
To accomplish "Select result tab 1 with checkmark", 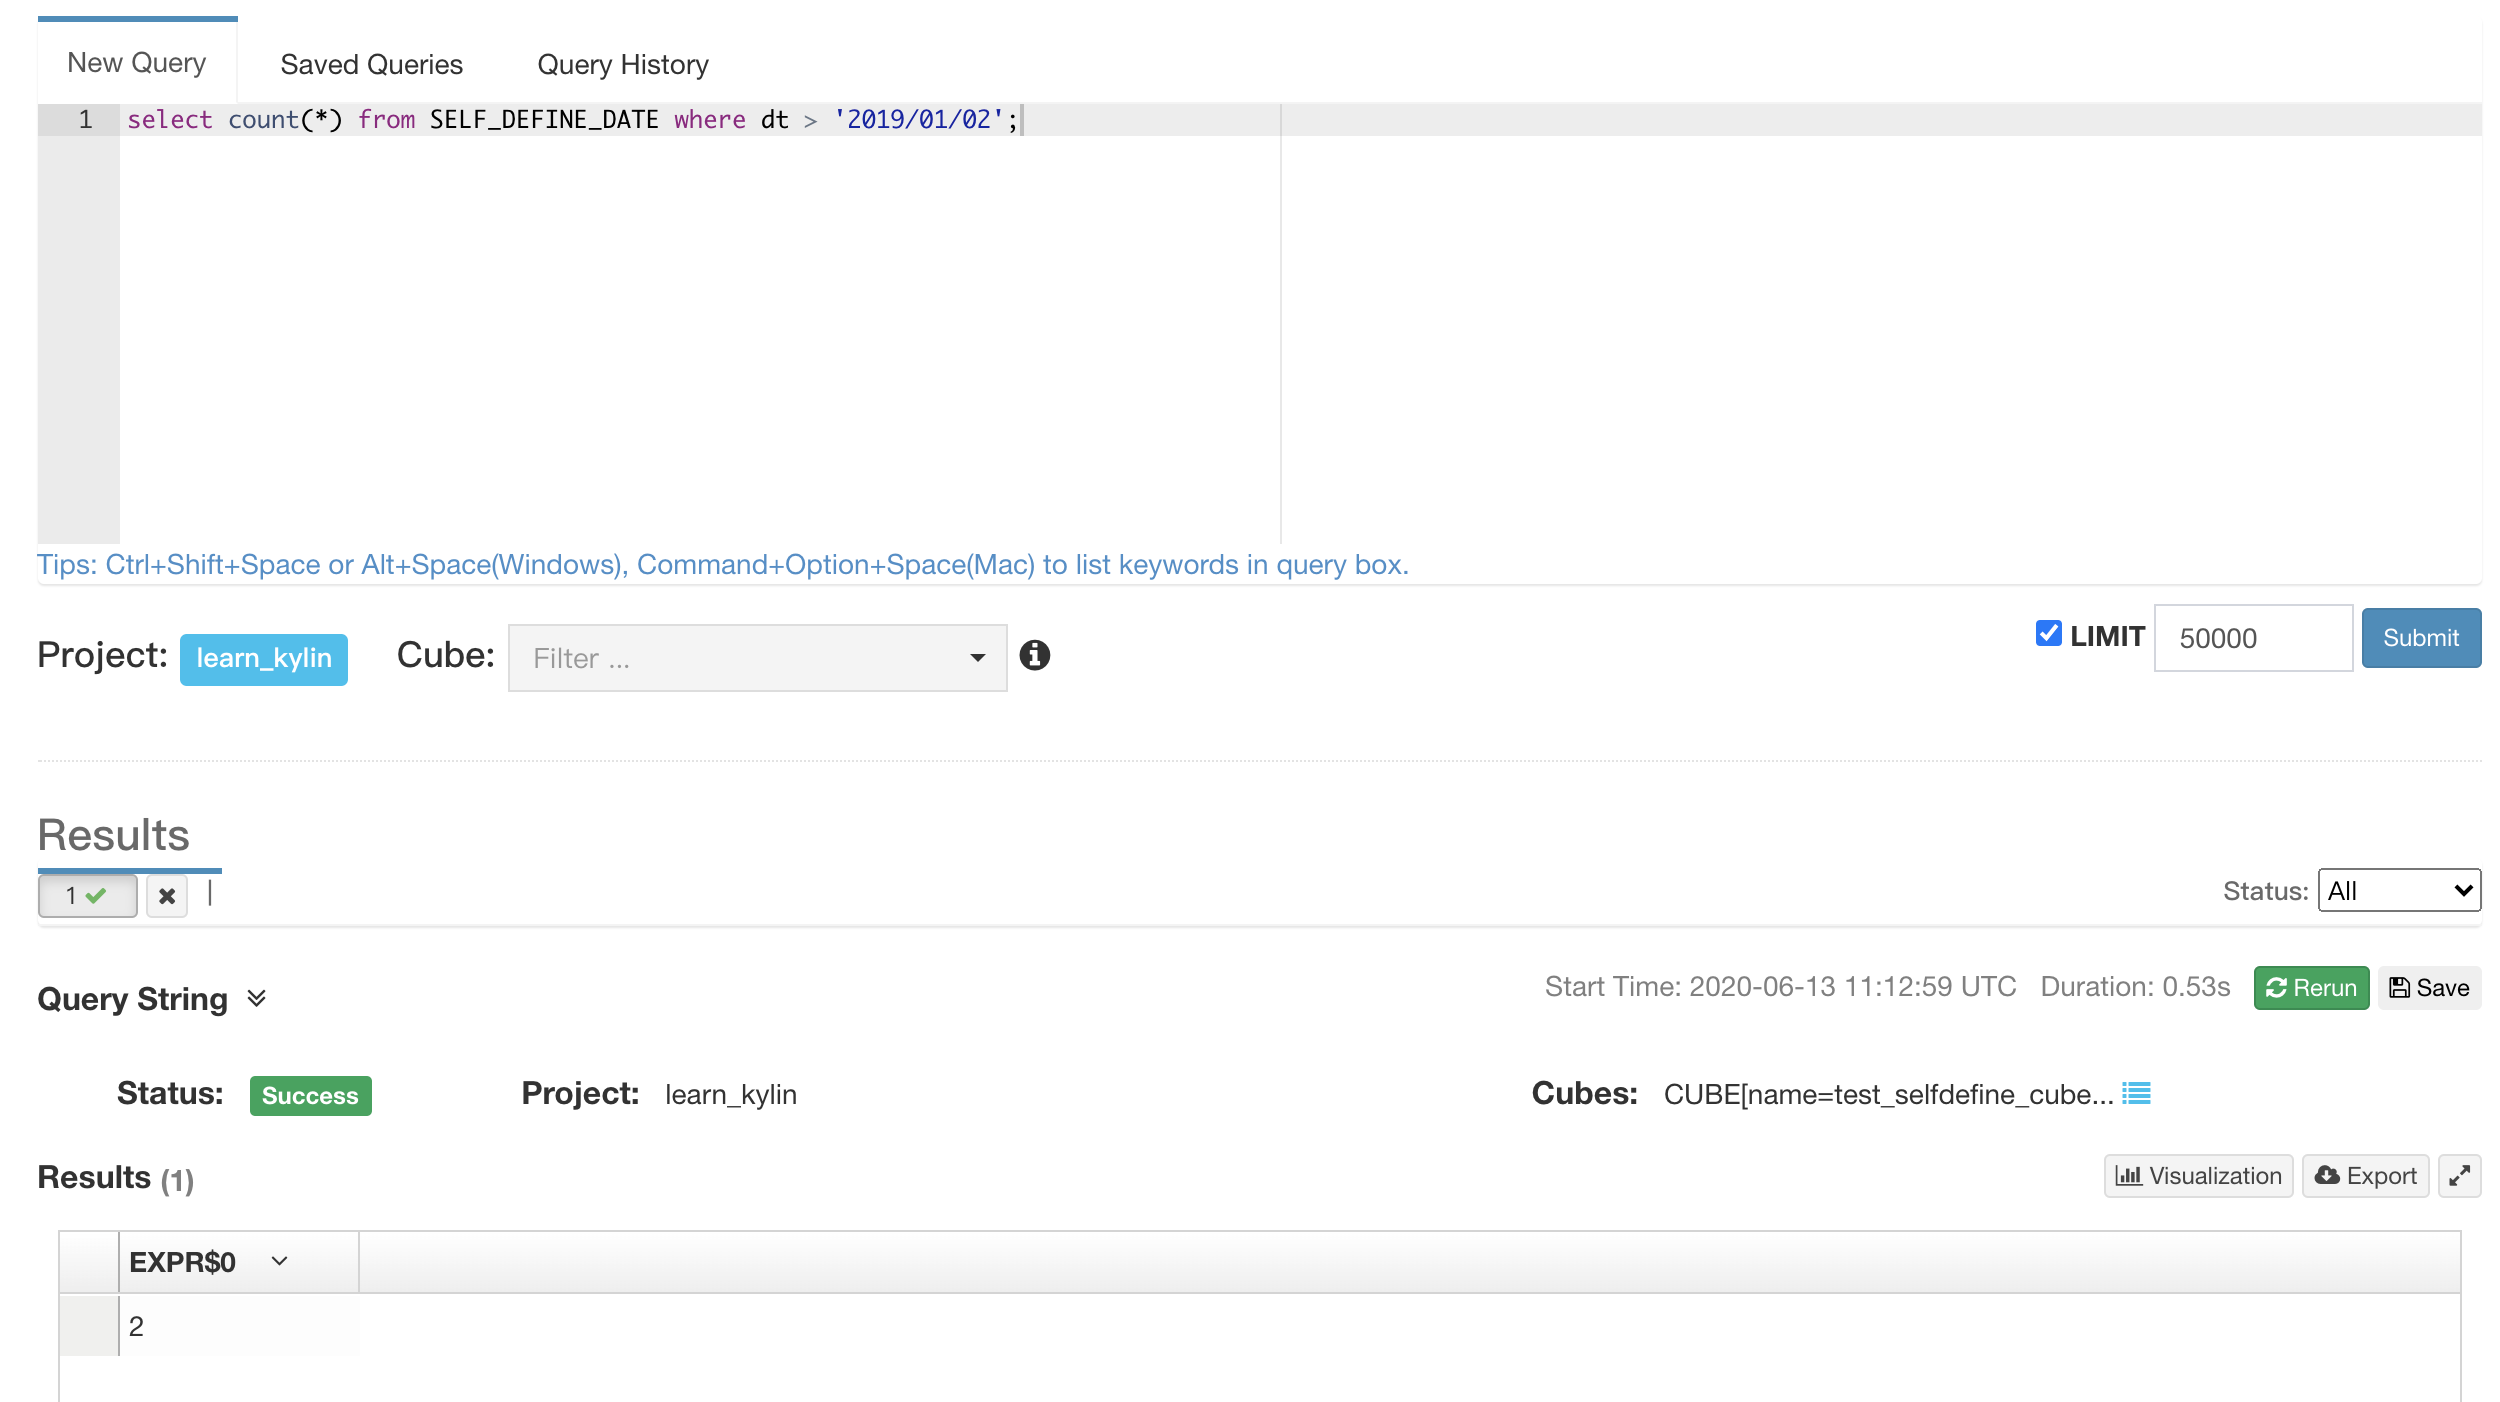I will (87, 895).
